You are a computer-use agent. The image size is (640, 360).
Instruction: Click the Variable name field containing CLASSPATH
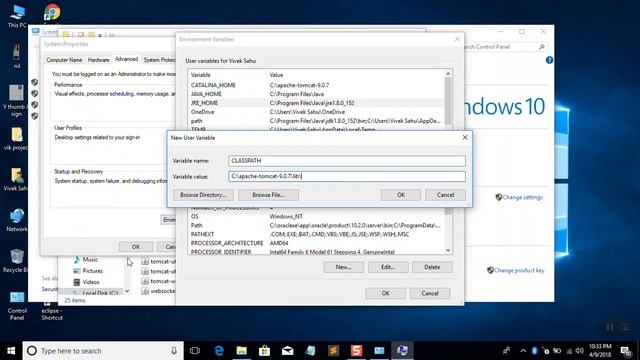pos(347,161)
